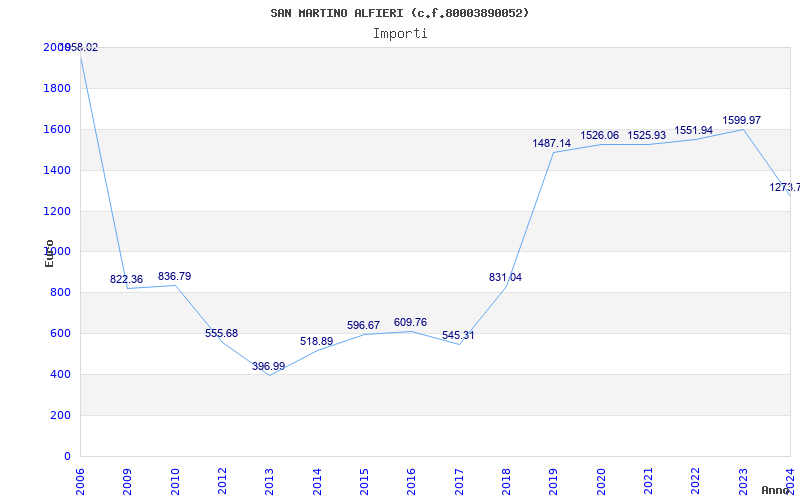Click the 1200 y-axis tick label

click(57, 211)
